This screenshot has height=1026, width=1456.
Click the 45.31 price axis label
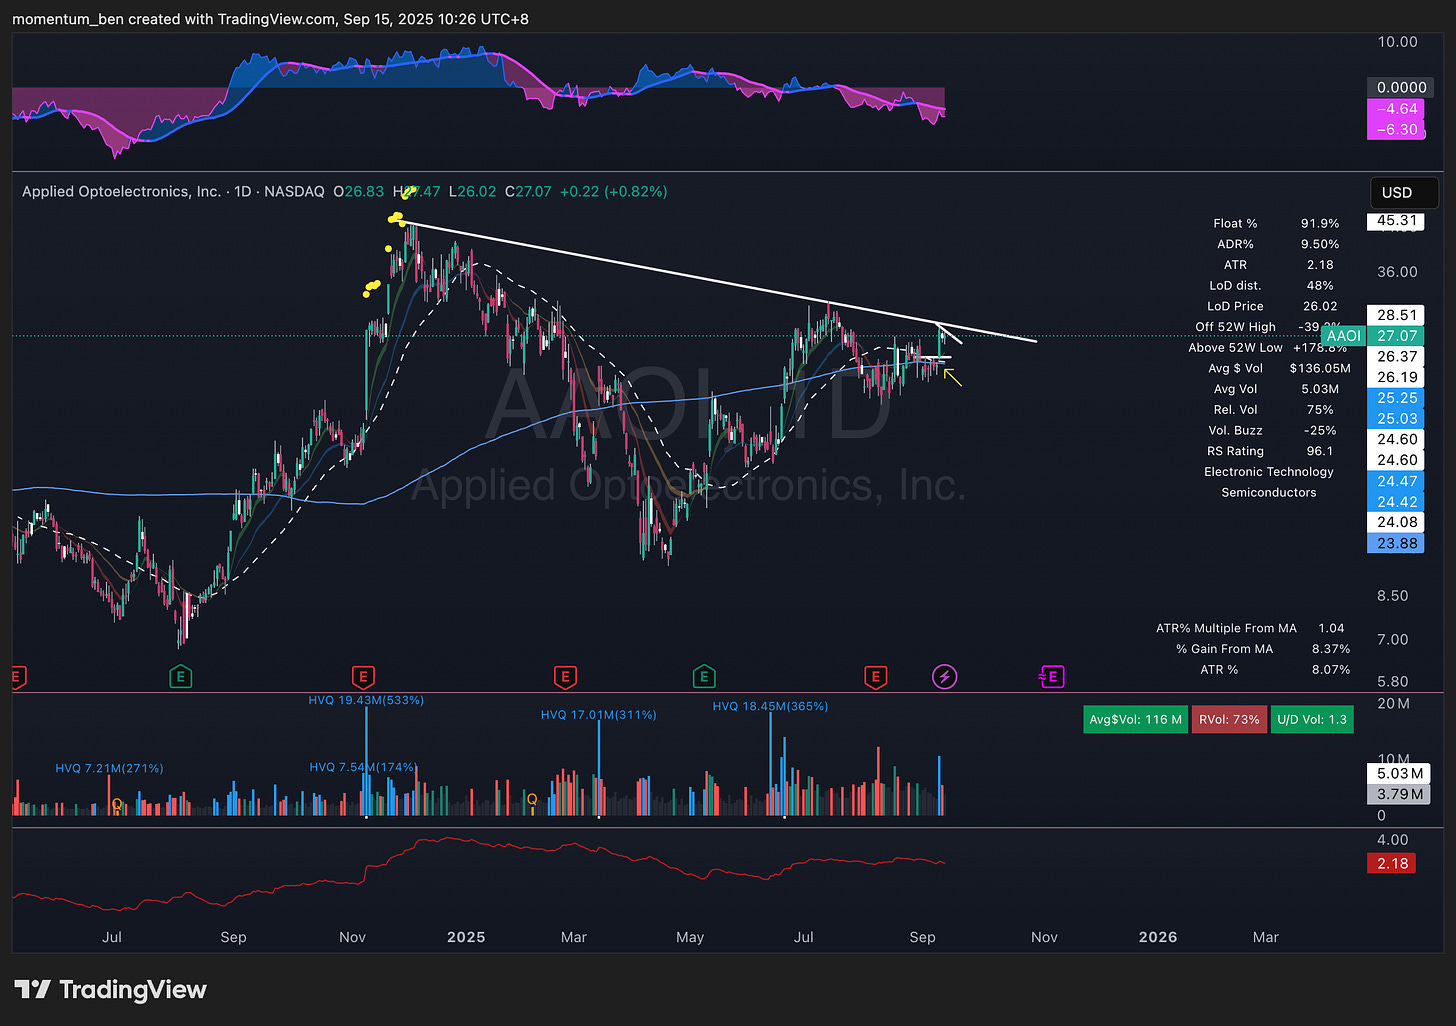coord(1397,220)
